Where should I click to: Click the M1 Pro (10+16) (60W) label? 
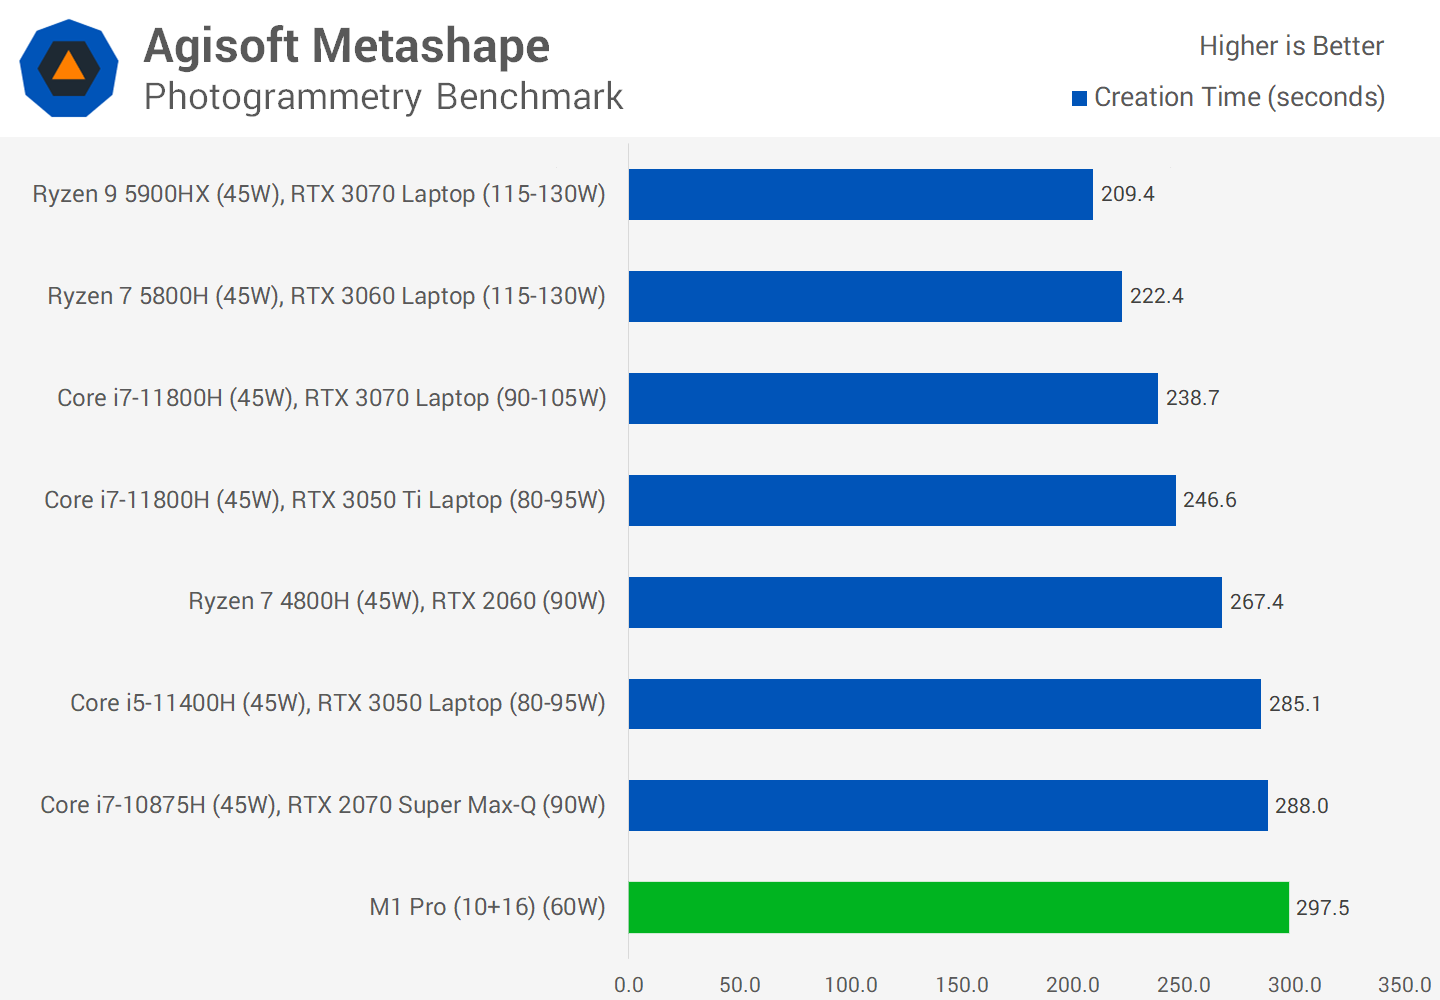click(x=487, y=907)
